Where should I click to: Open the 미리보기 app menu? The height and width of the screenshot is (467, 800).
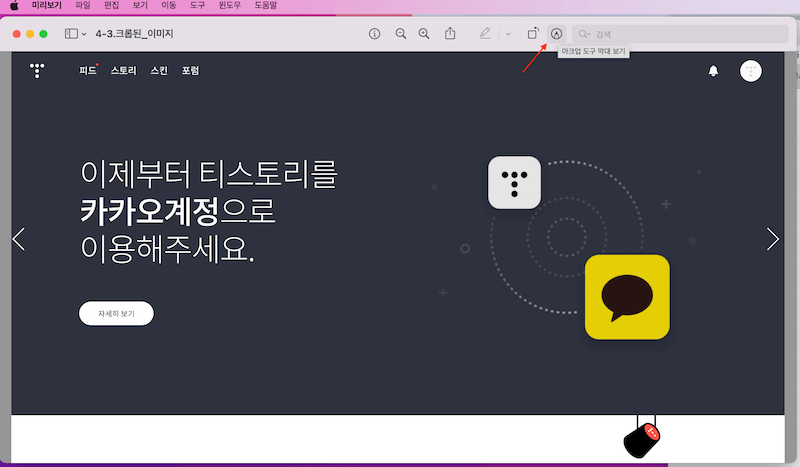(x=46, y=5)
